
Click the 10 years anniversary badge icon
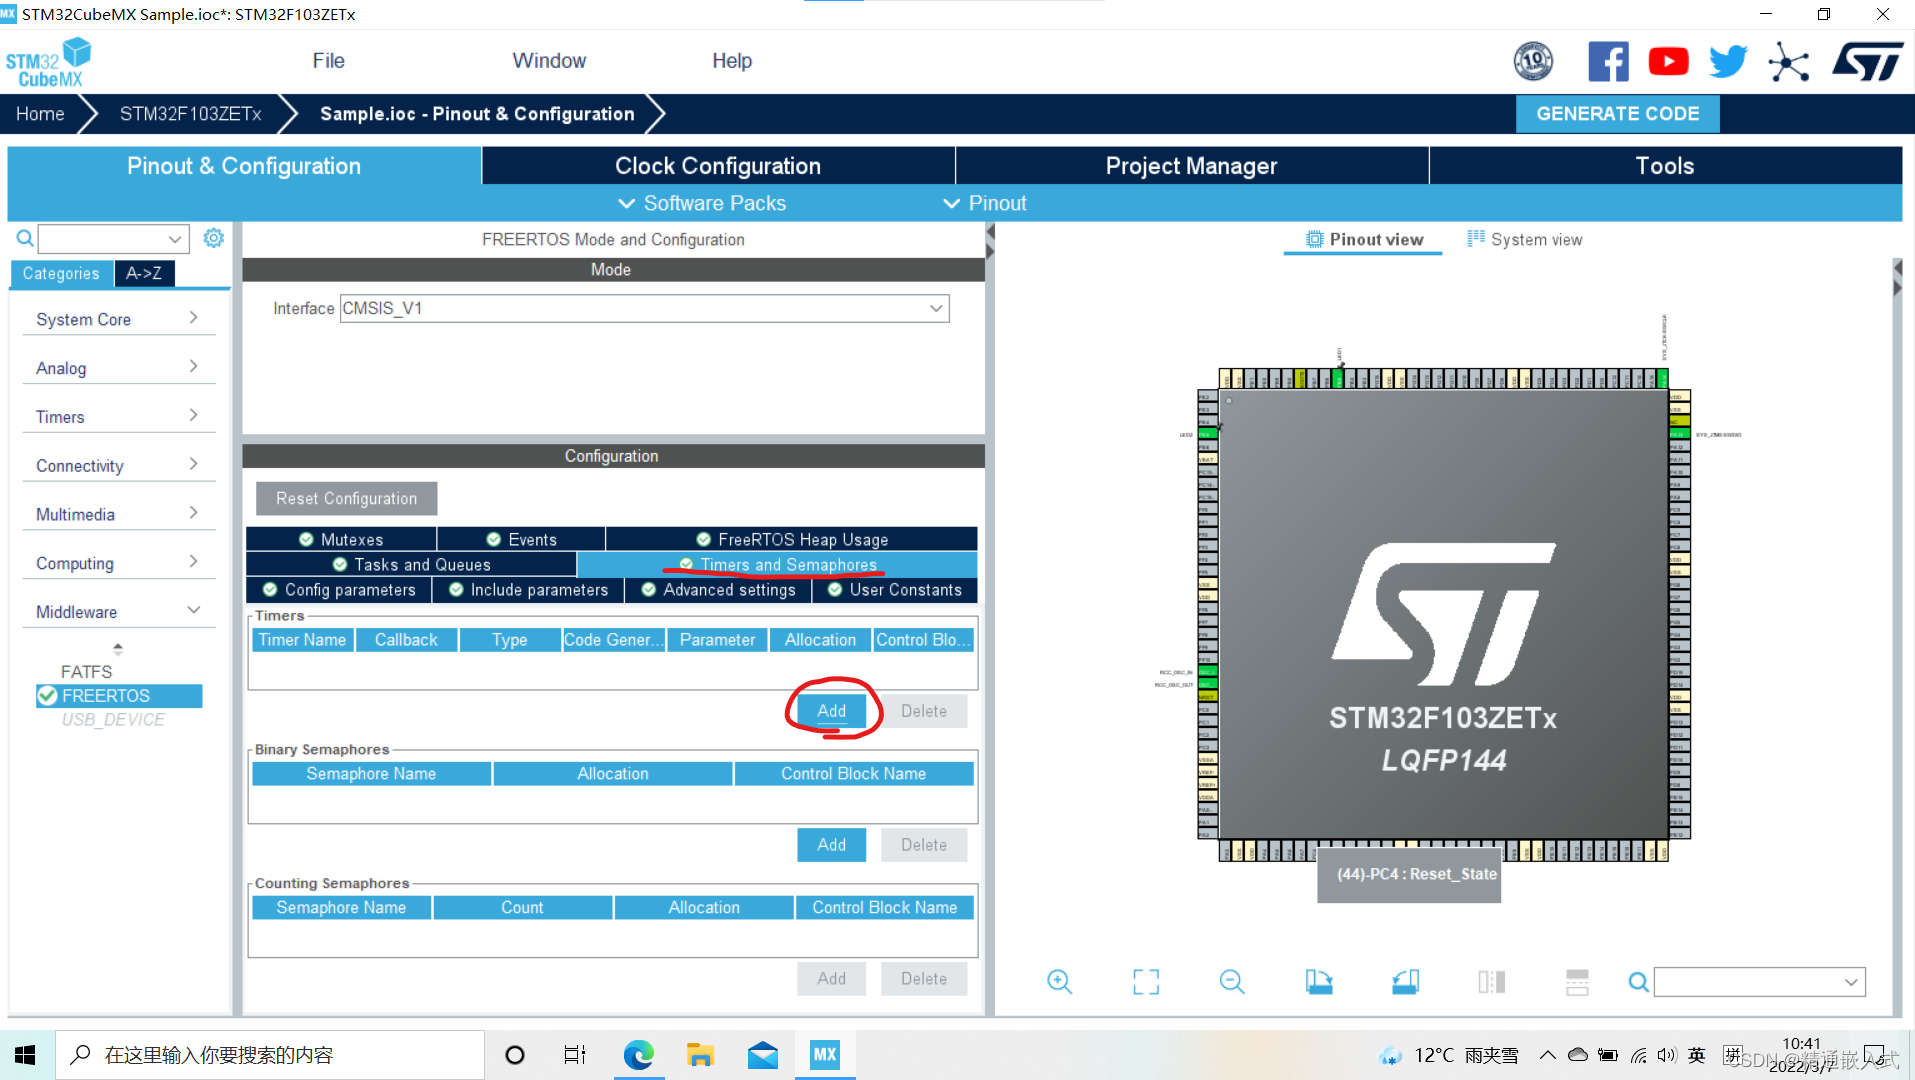coord(1533,62)
